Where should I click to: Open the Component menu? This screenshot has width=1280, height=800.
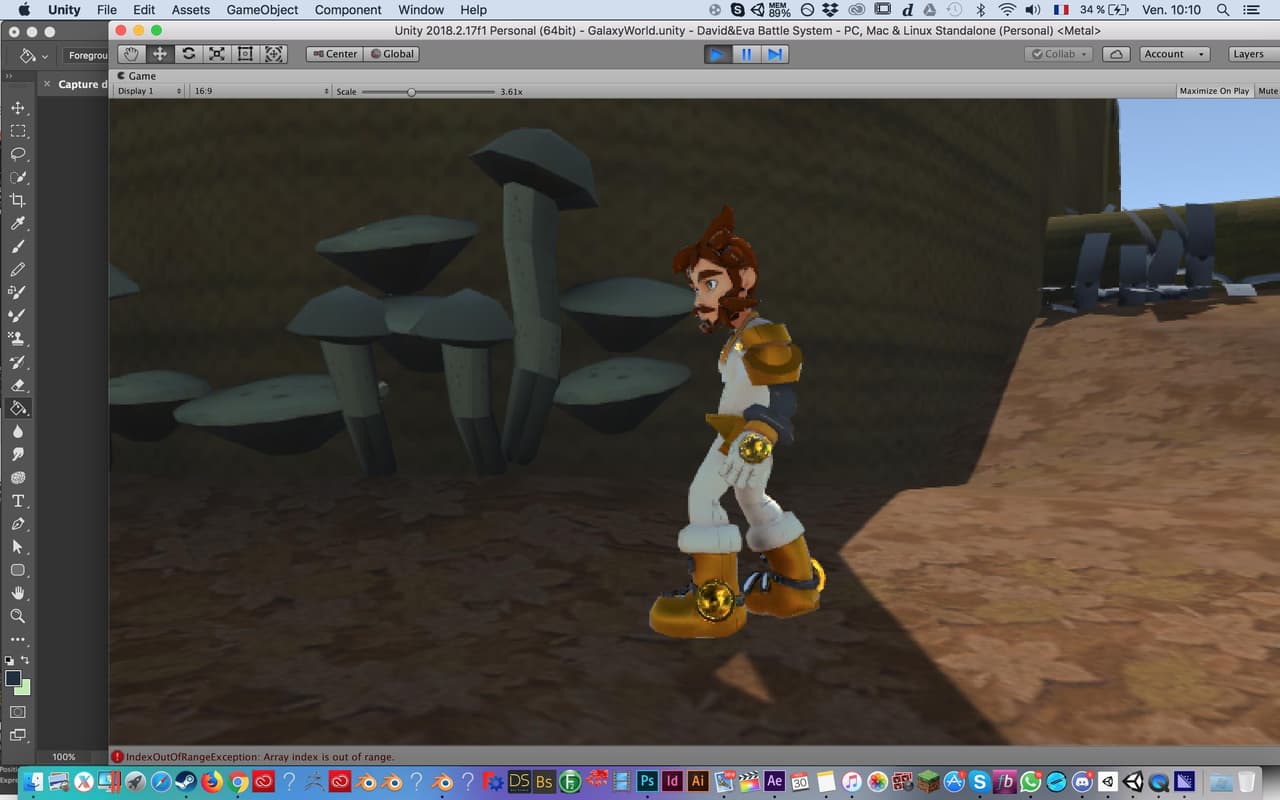coord(348,10)
